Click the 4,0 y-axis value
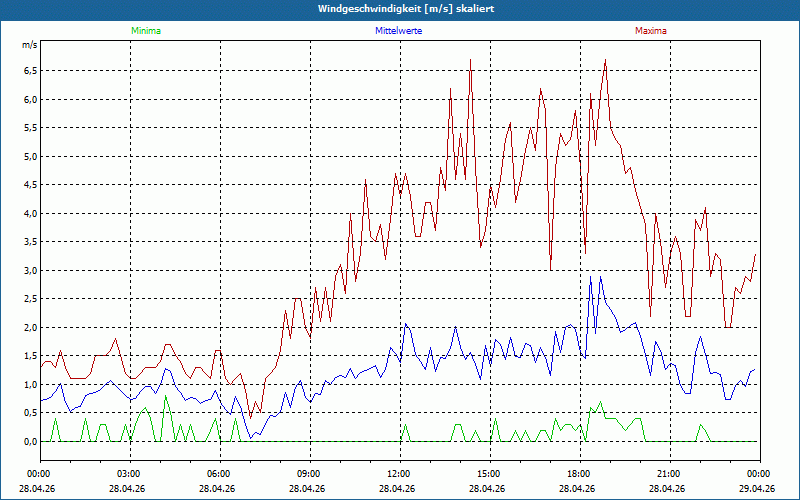 point(30,214)
